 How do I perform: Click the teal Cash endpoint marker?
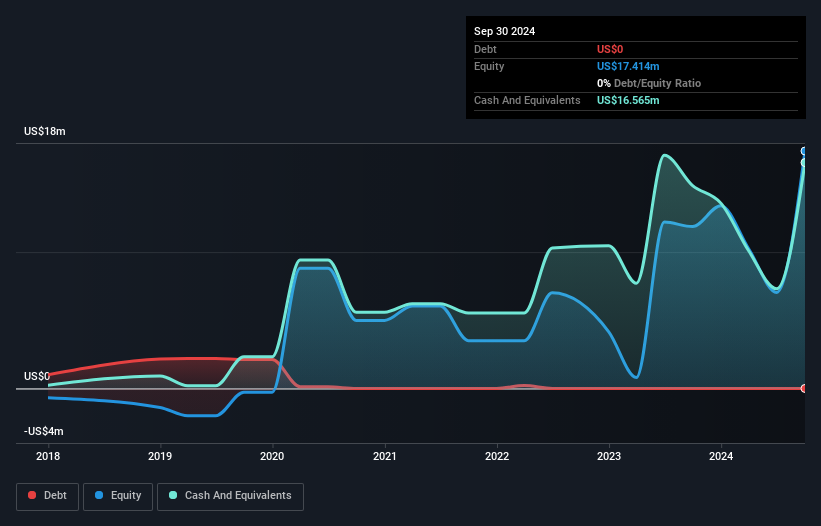pyautogui.click(x=804, y=163)
